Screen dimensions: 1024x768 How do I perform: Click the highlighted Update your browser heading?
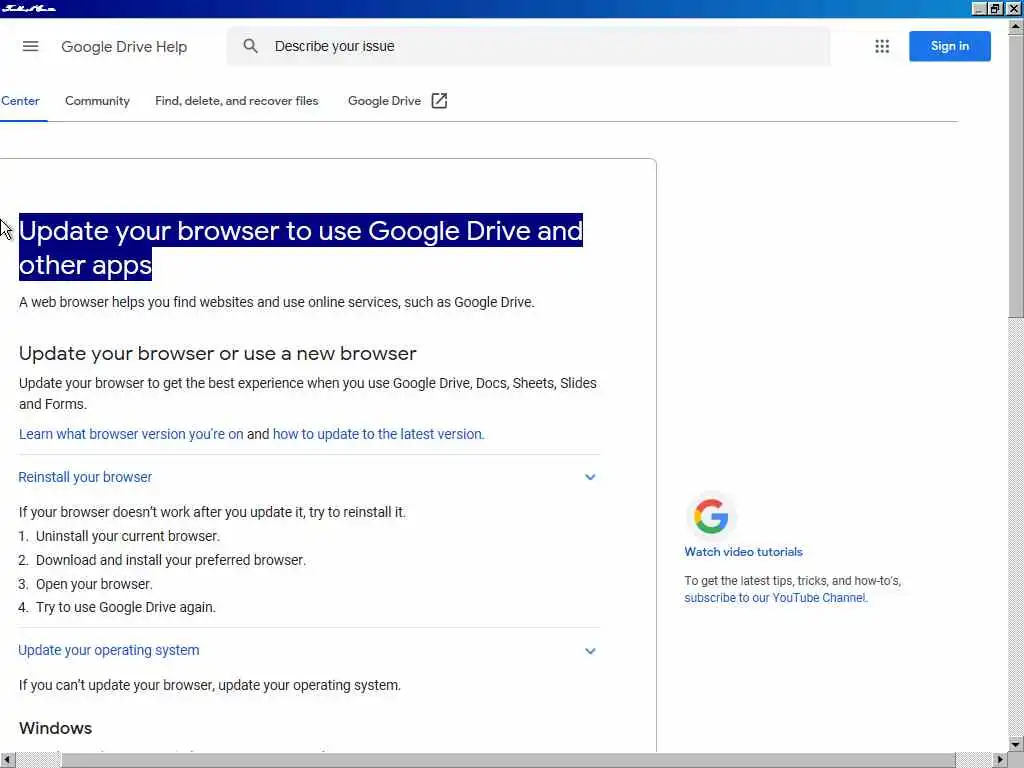click(x=300, y=248)
